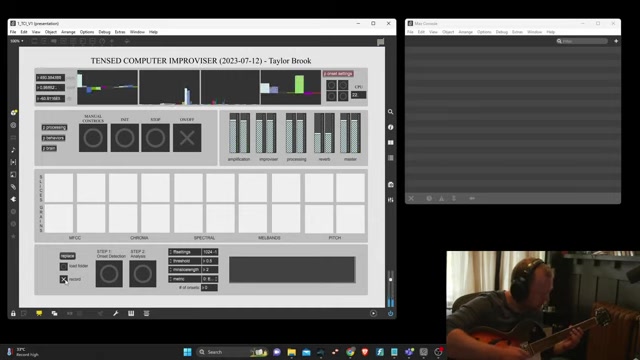Toggle the ON/OFF X switch
640x360 pixels.
[187, 138]
